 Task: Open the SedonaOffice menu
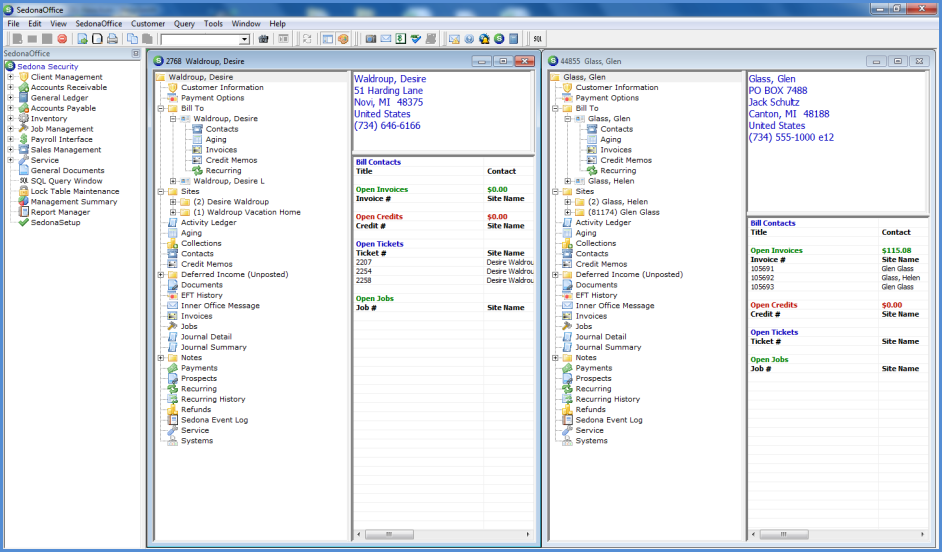coord(99,23)
